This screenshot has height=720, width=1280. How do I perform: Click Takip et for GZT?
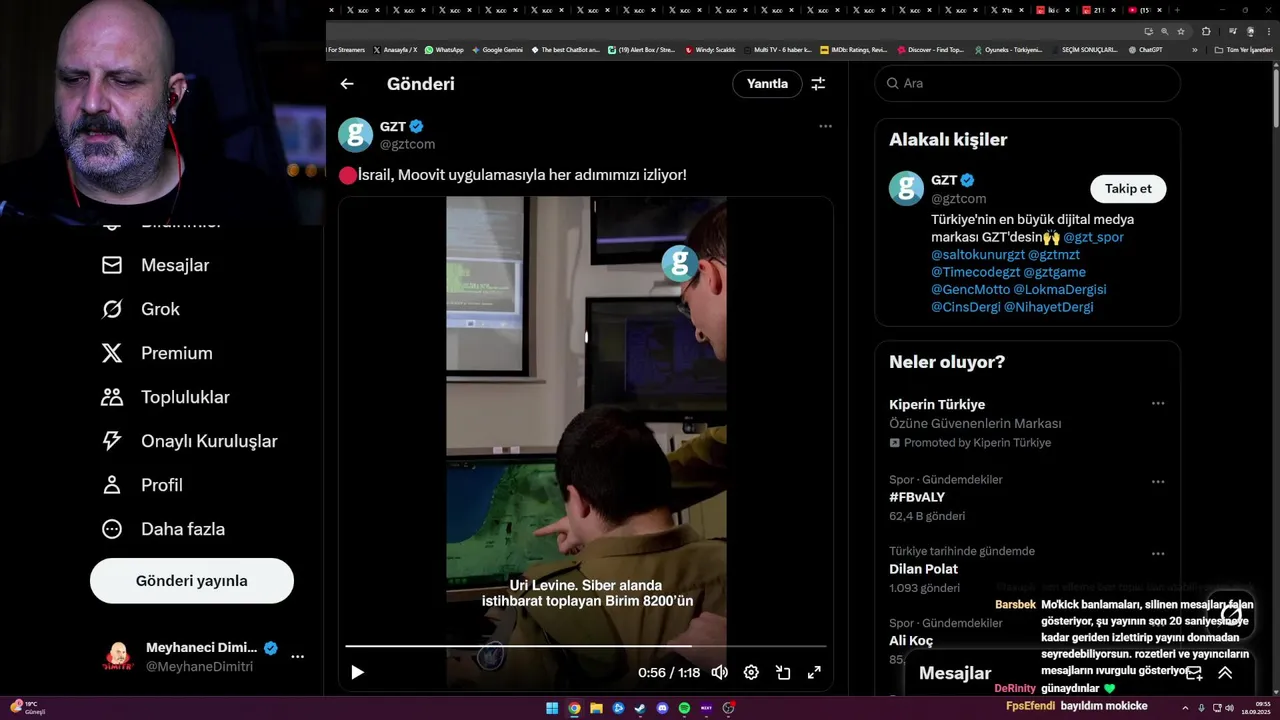click(1128, 188)
